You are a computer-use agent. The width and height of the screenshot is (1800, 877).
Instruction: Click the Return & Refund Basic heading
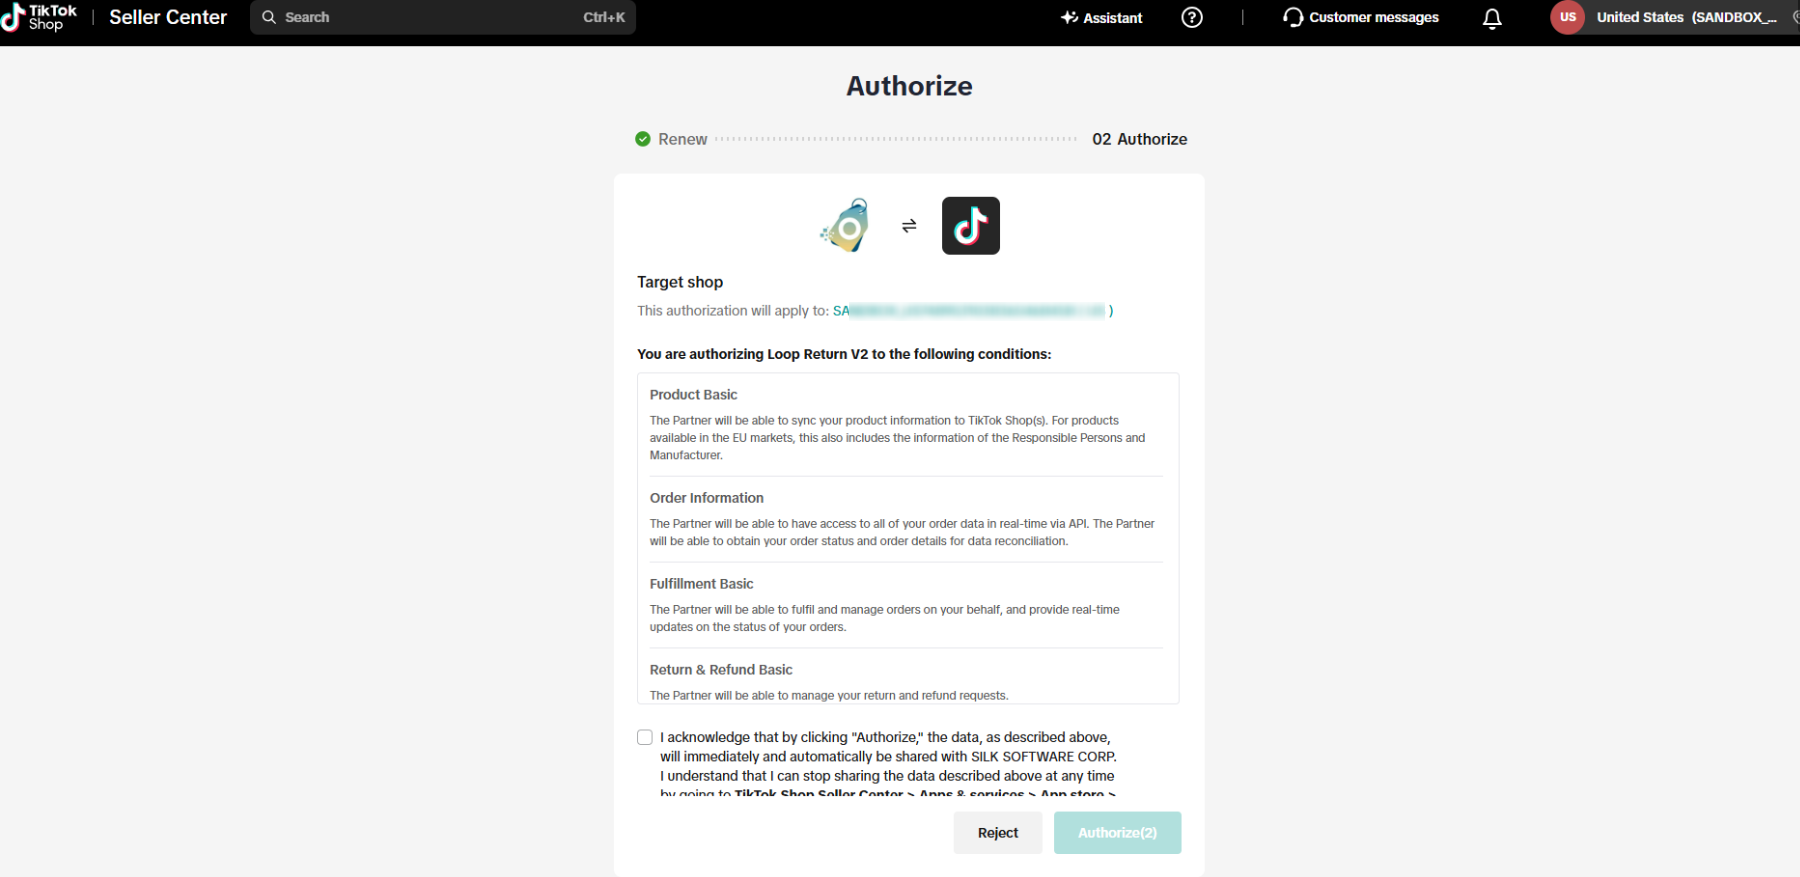(x=721, y=670)
